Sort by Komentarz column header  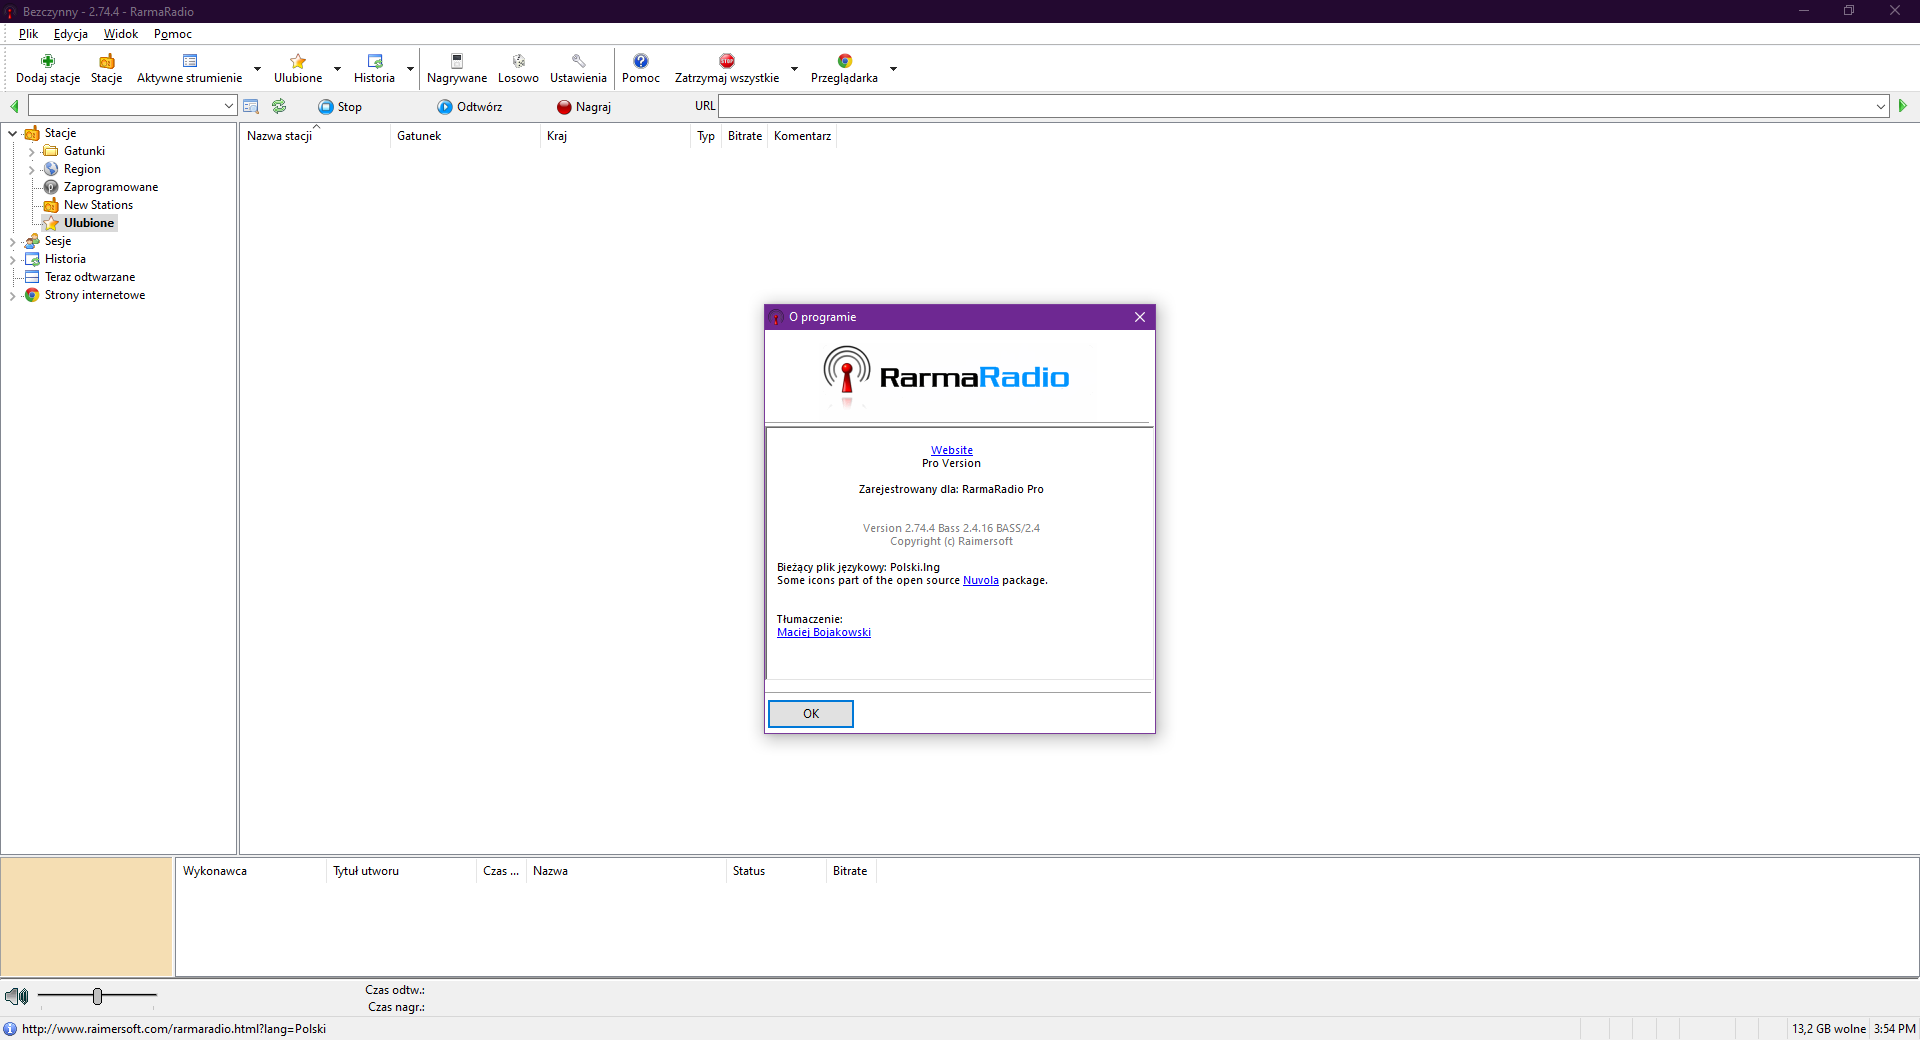(x=802, y=136)
